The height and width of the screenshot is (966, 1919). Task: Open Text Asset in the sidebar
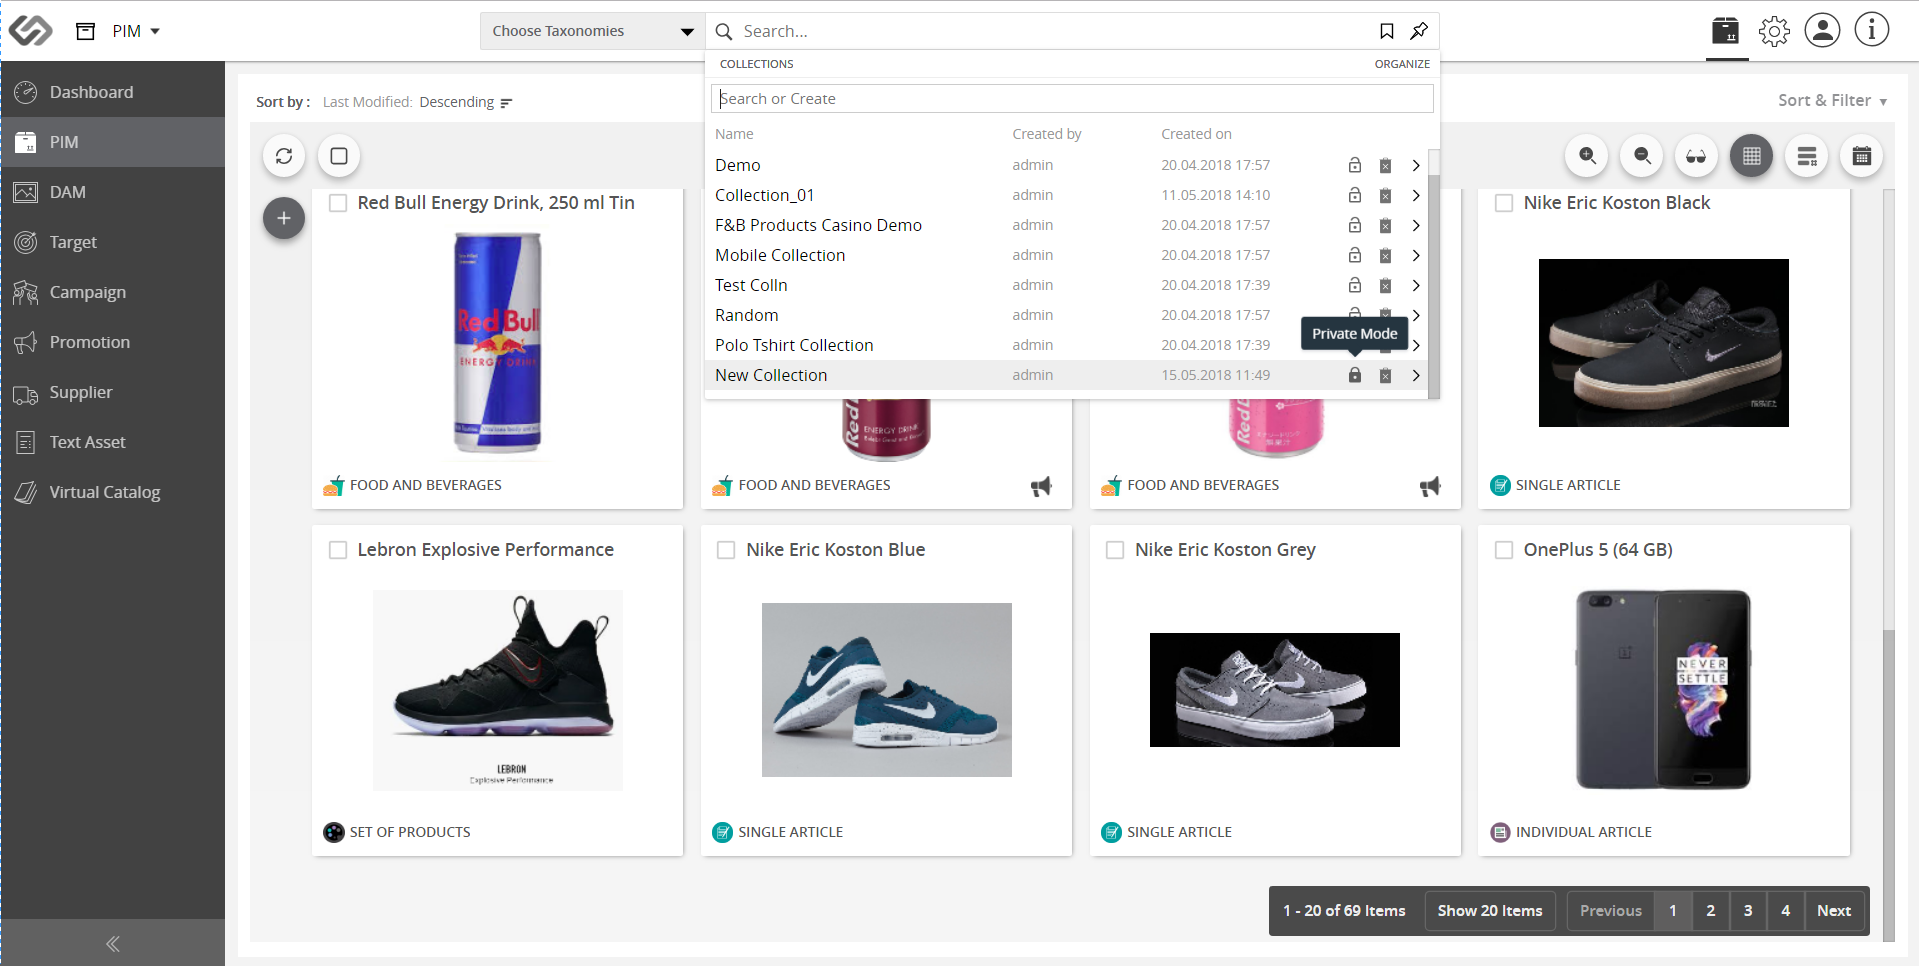[x=112, y=442]
